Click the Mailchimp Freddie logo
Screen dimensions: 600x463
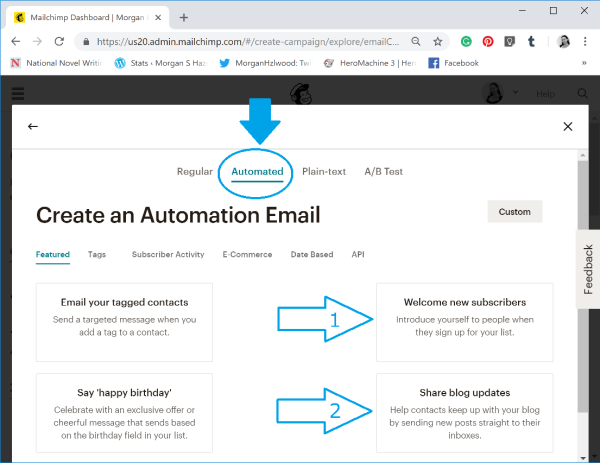tap(301, 94)
